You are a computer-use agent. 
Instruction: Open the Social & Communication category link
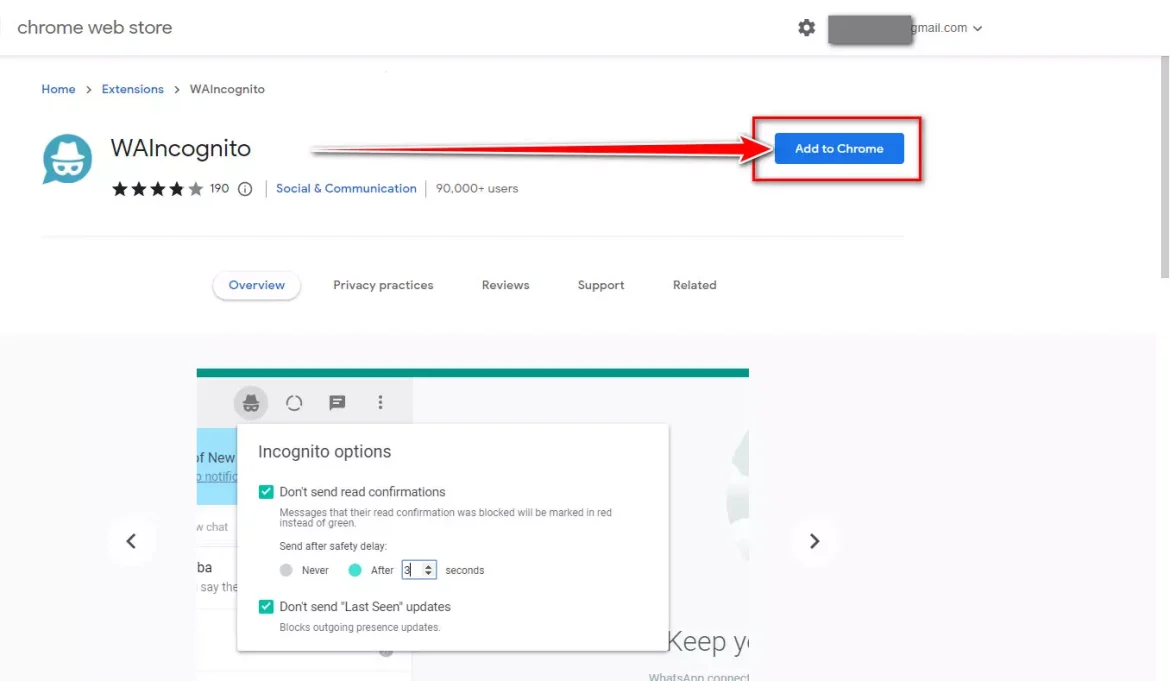click(346, 189)
